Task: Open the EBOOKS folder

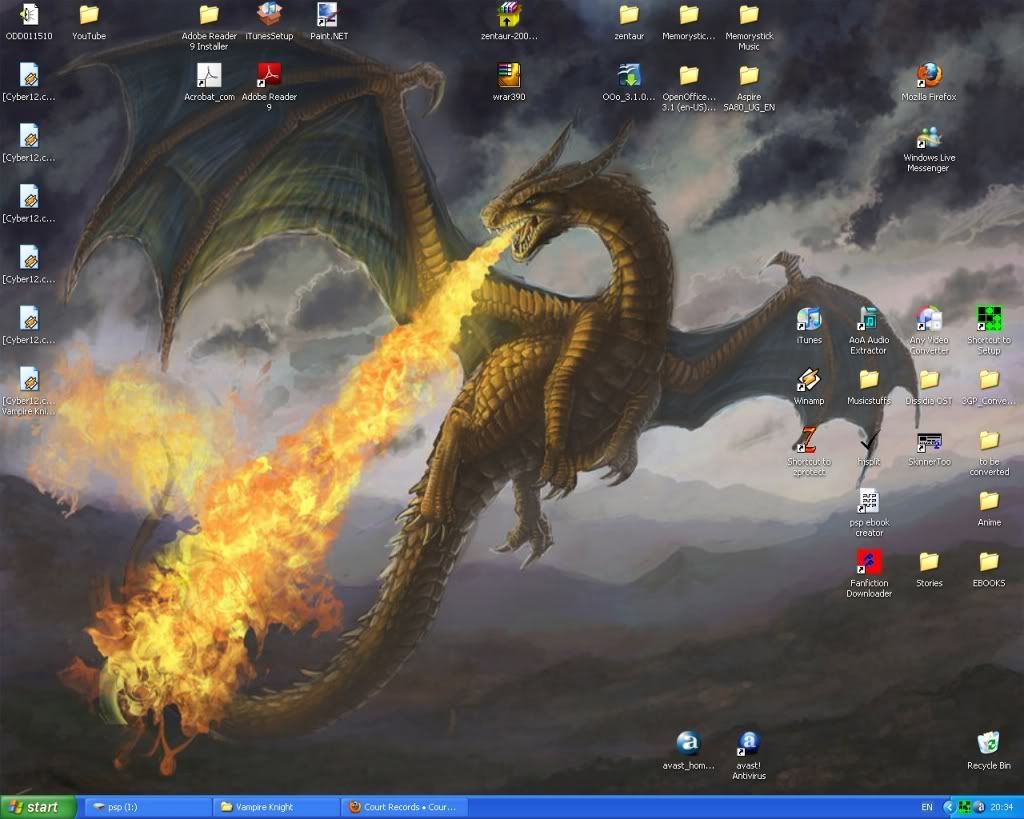Action: (989, 562)
